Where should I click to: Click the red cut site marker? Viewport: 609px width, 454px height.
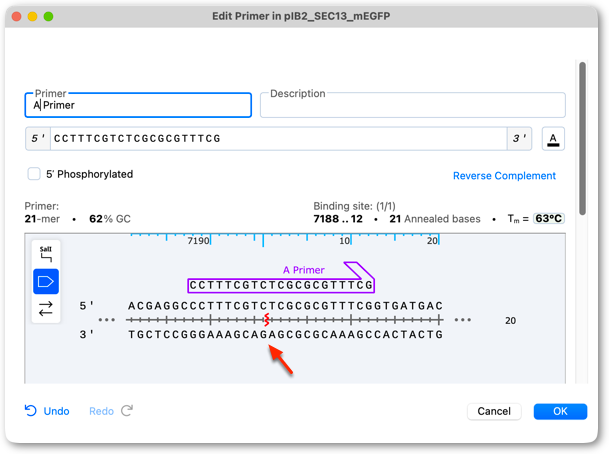point(266,320)
